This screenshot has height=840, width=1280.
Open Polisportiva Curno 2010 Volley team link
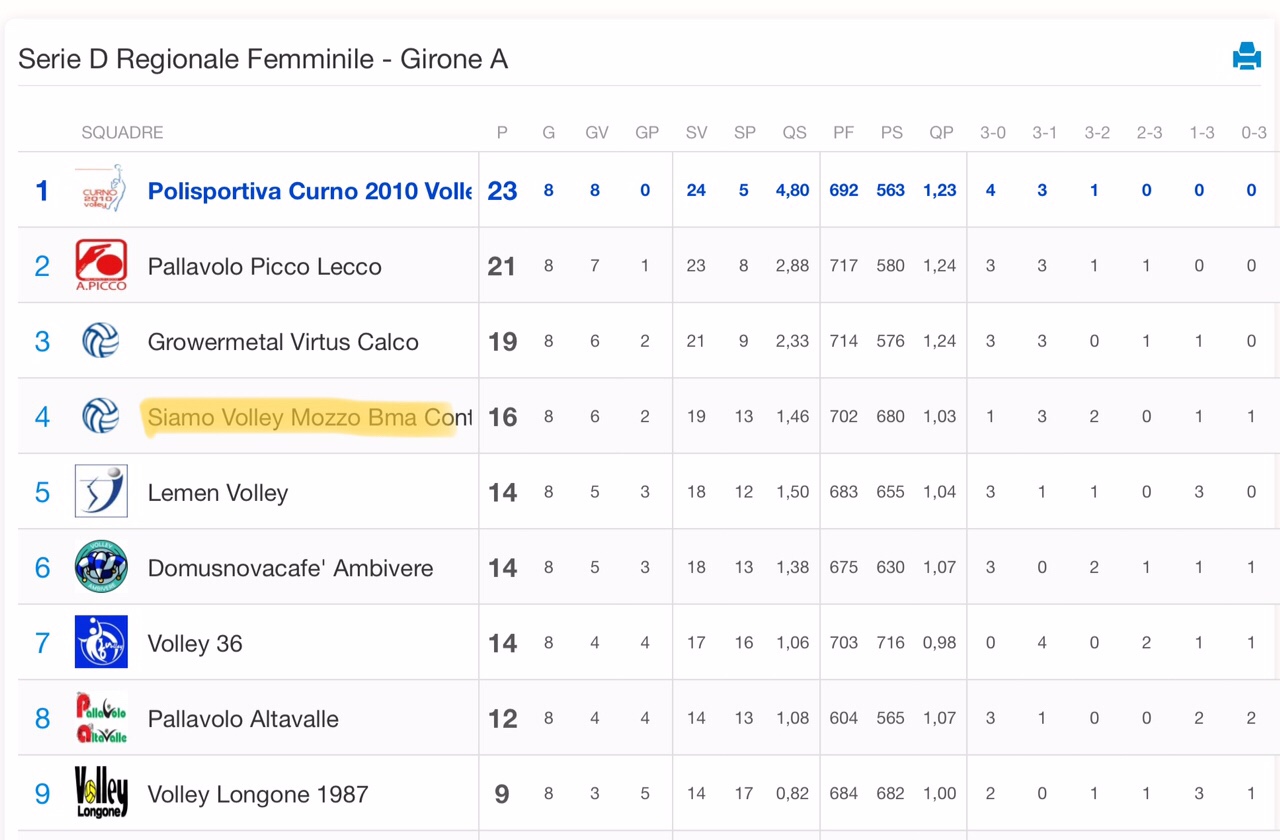pos(309,191)
